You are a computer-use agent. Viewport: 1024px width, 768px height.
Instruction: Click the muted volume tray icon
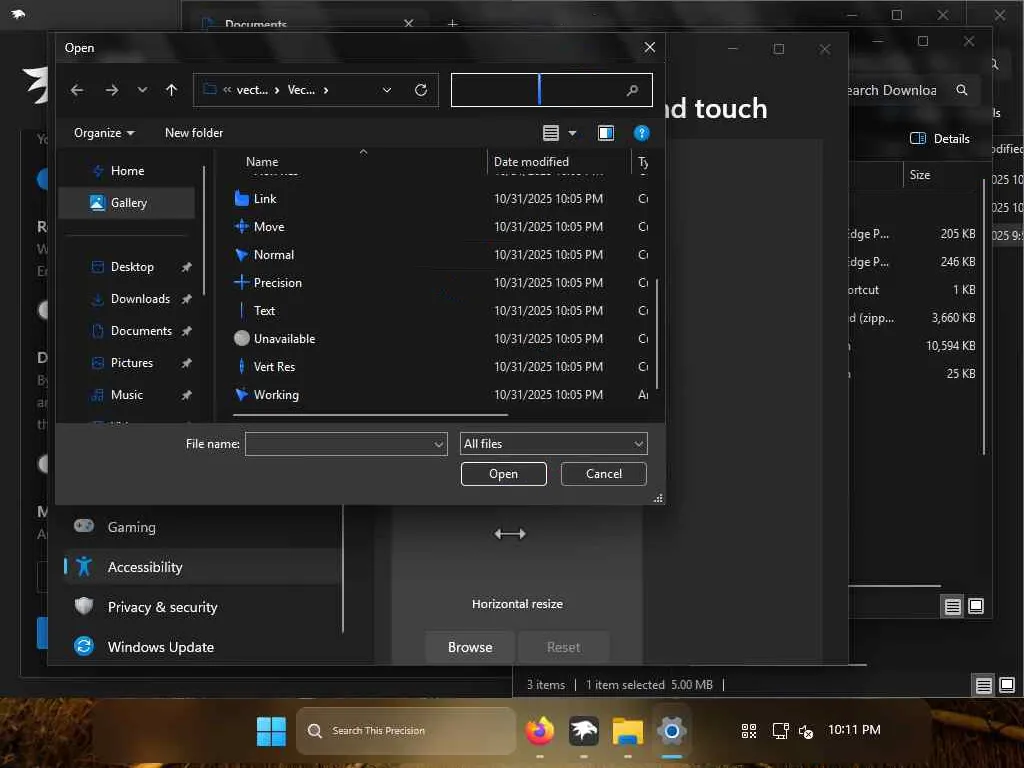pyautogui.click(x=807, y=732)
